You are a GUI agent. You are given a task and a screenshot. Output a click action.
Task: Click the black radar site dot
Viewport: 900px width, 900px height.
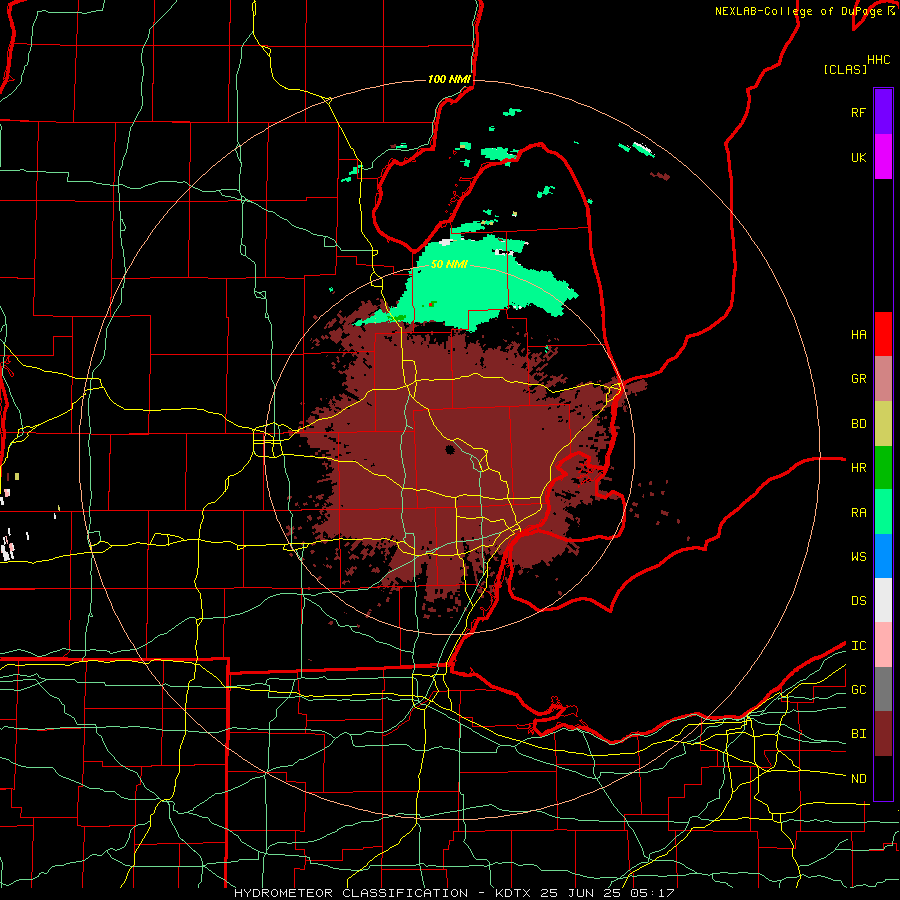[x=449, y=449]
